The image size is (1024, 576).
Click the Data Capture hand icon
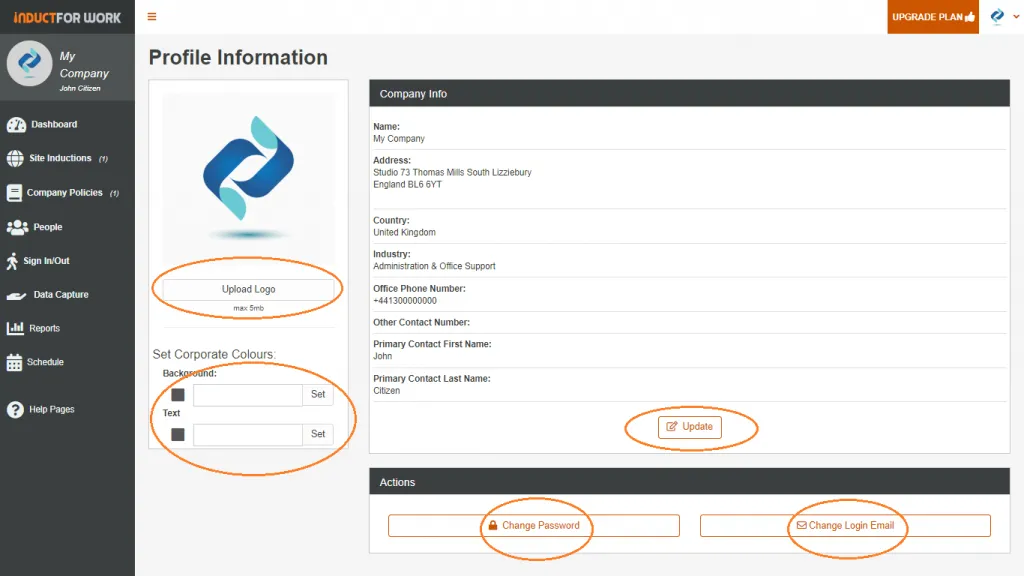click(16, 295)
